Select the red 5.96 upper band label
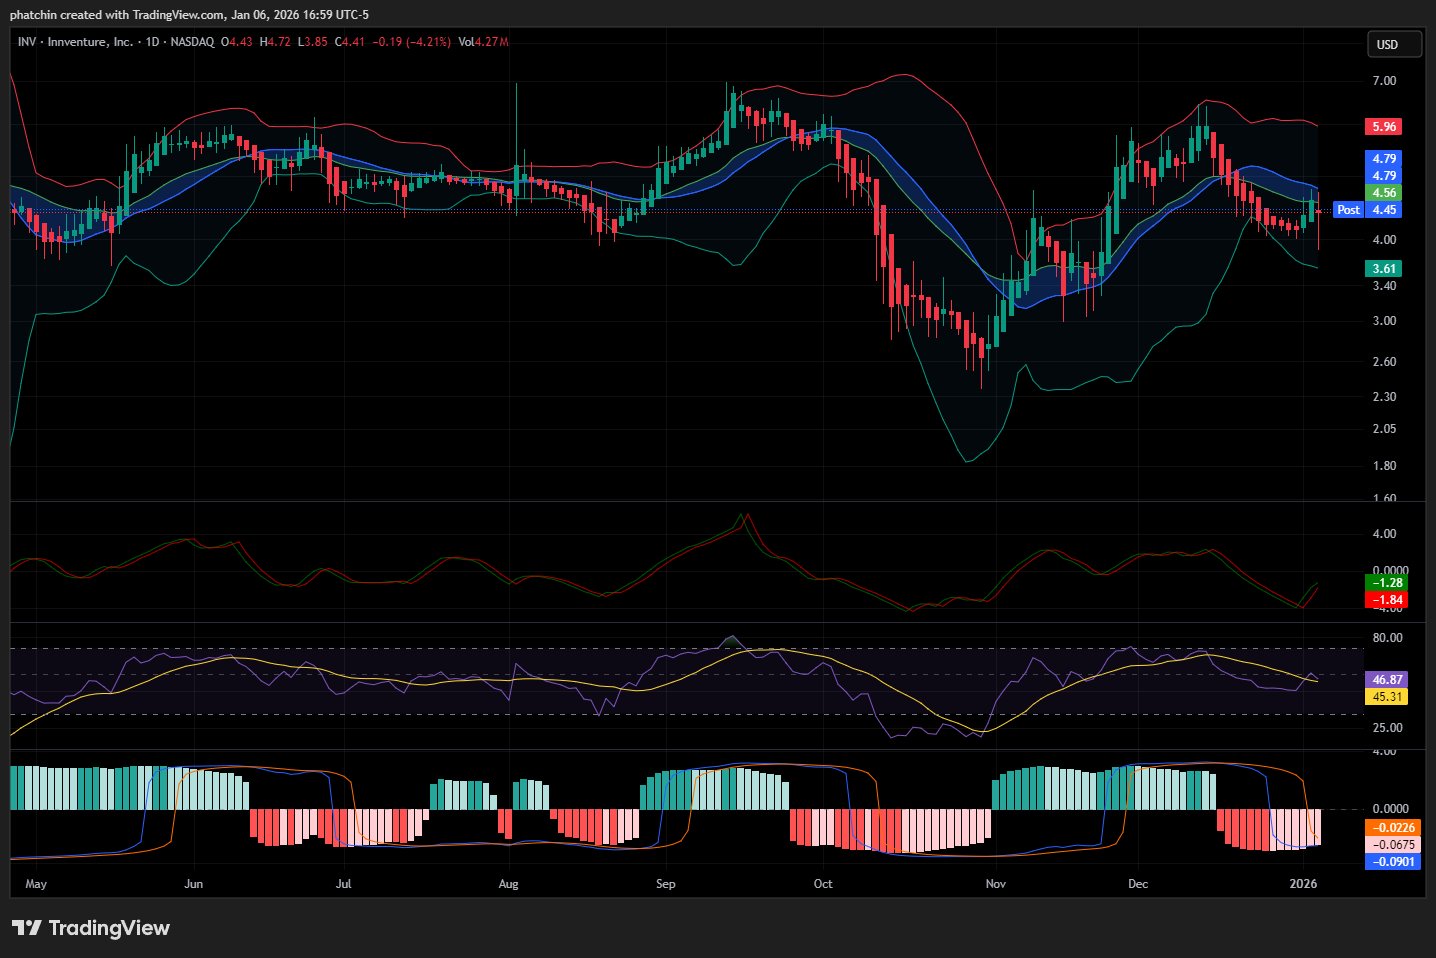Screen dimensions: 1436x958 [1384, 127]
